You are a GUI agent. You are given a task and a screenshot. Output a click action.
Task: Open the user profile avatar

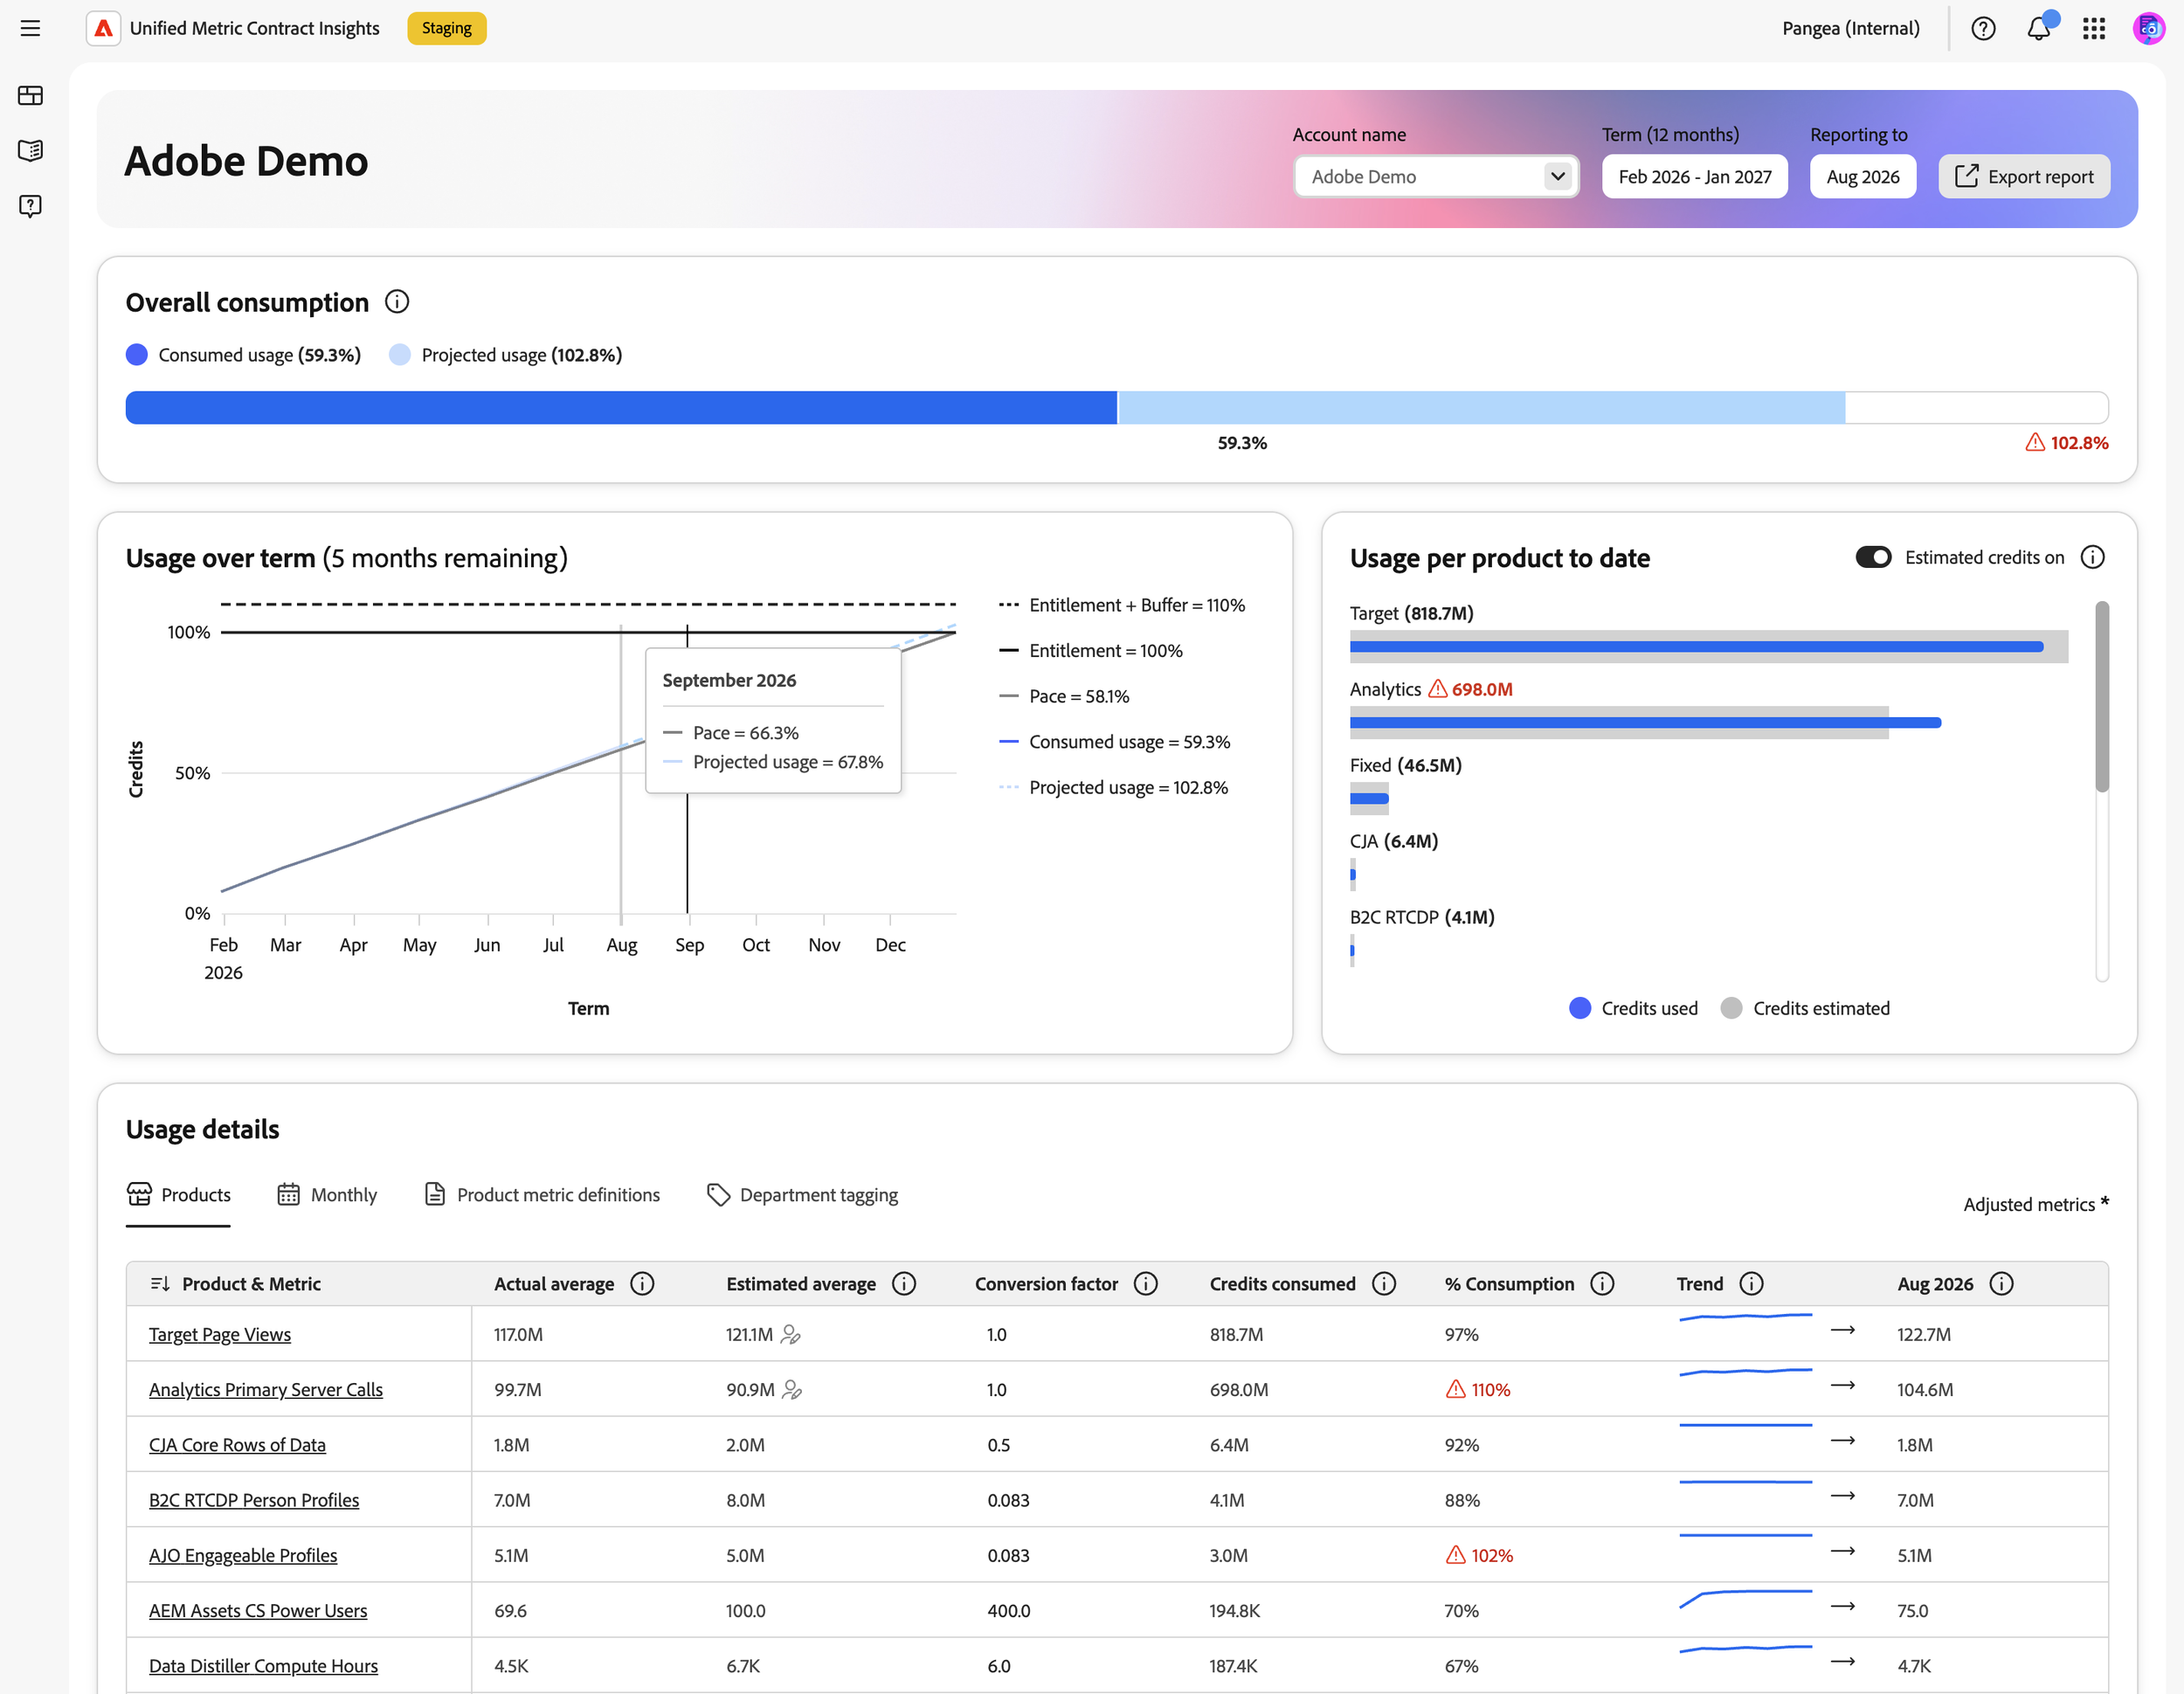(2148, 28)
